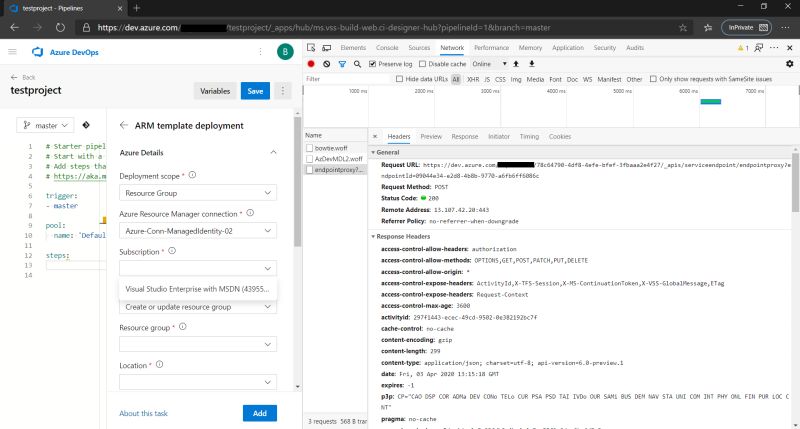
Task: Click the Save pipeline button
Action: (255, 91)
